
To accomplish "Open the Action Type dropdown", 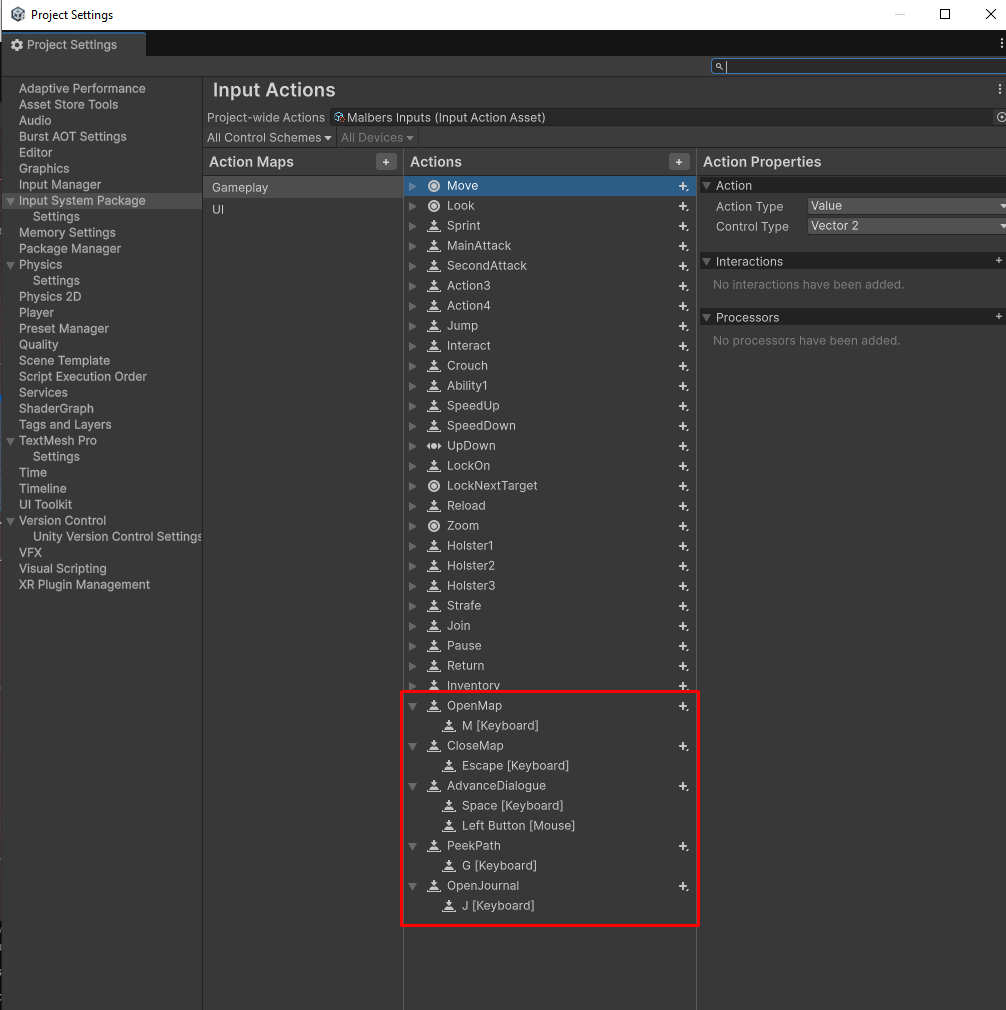I will [x=905, y=206].
